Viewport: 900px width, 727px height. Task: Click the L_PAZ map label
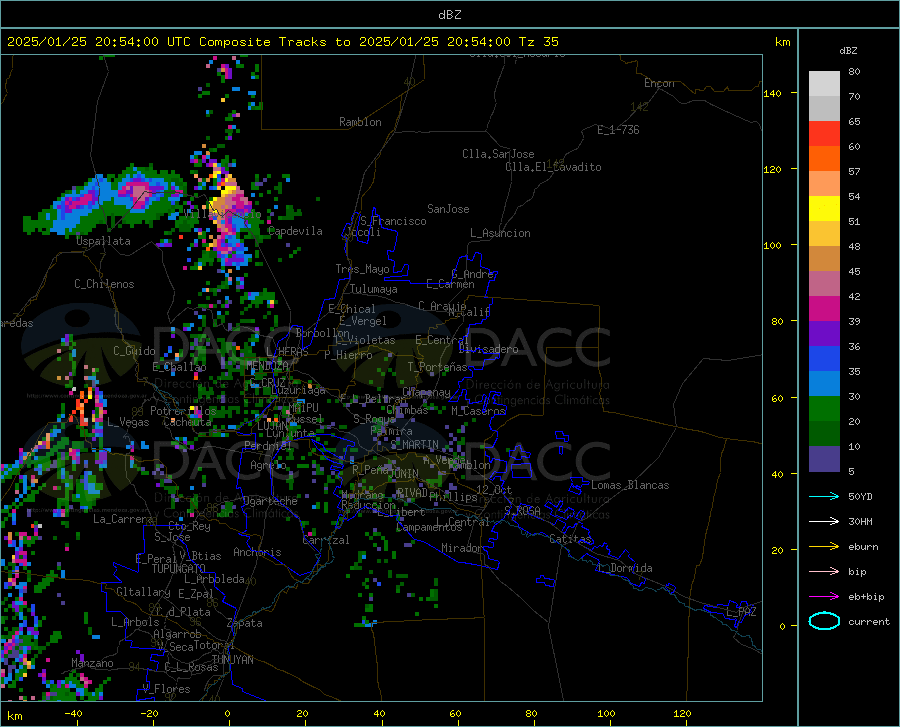[741, 612]
